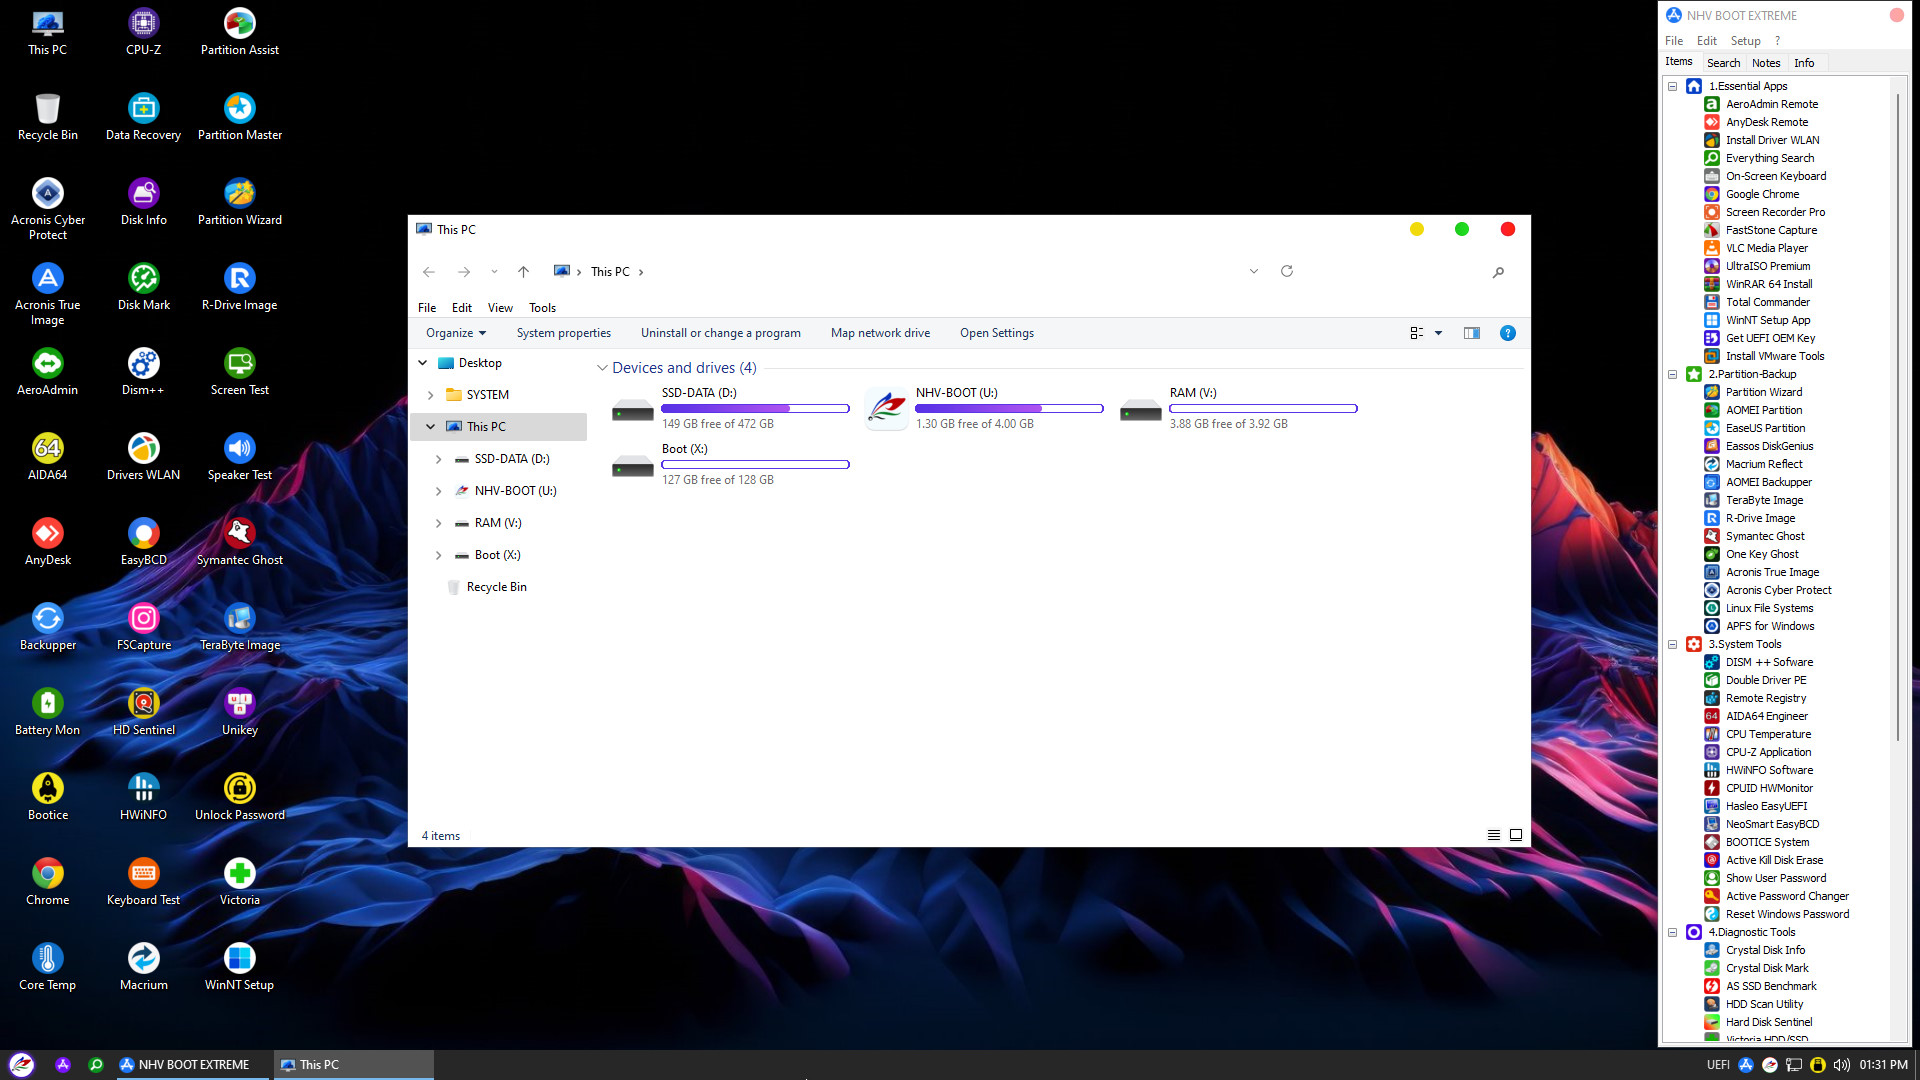
Task: Open the Unlock Password desktop icon
Action: point(239,789)
